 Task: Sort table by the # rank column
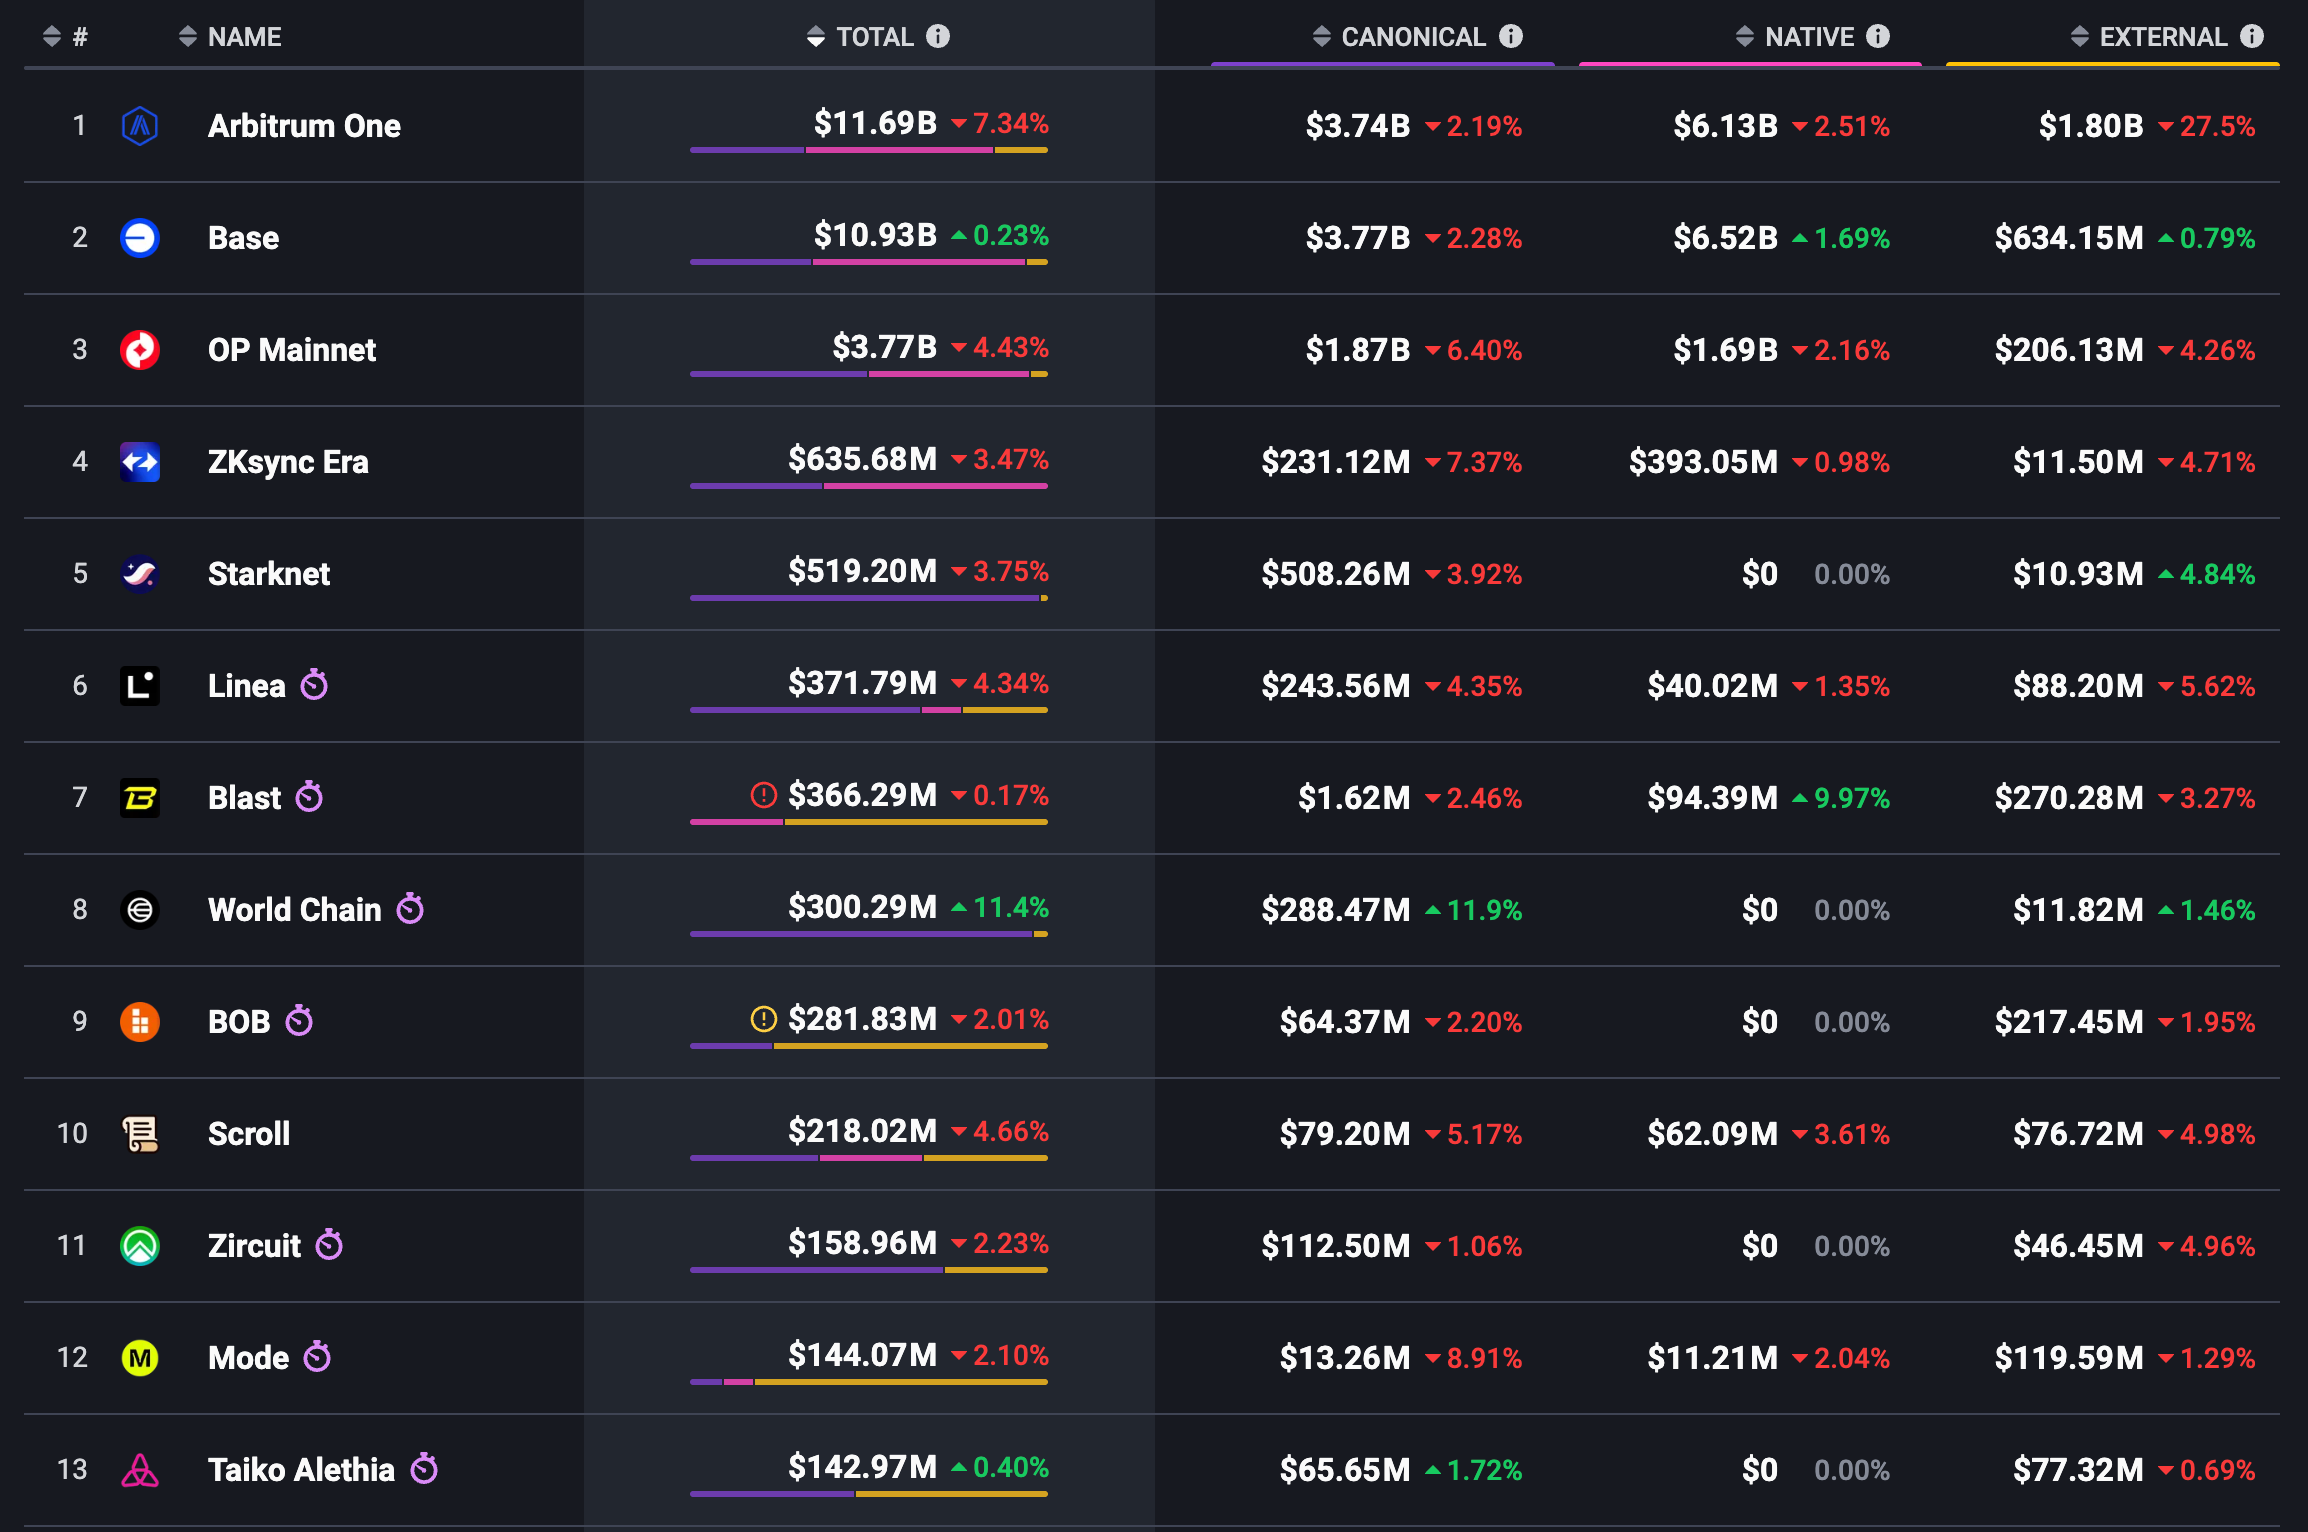[x=52, y=37]
